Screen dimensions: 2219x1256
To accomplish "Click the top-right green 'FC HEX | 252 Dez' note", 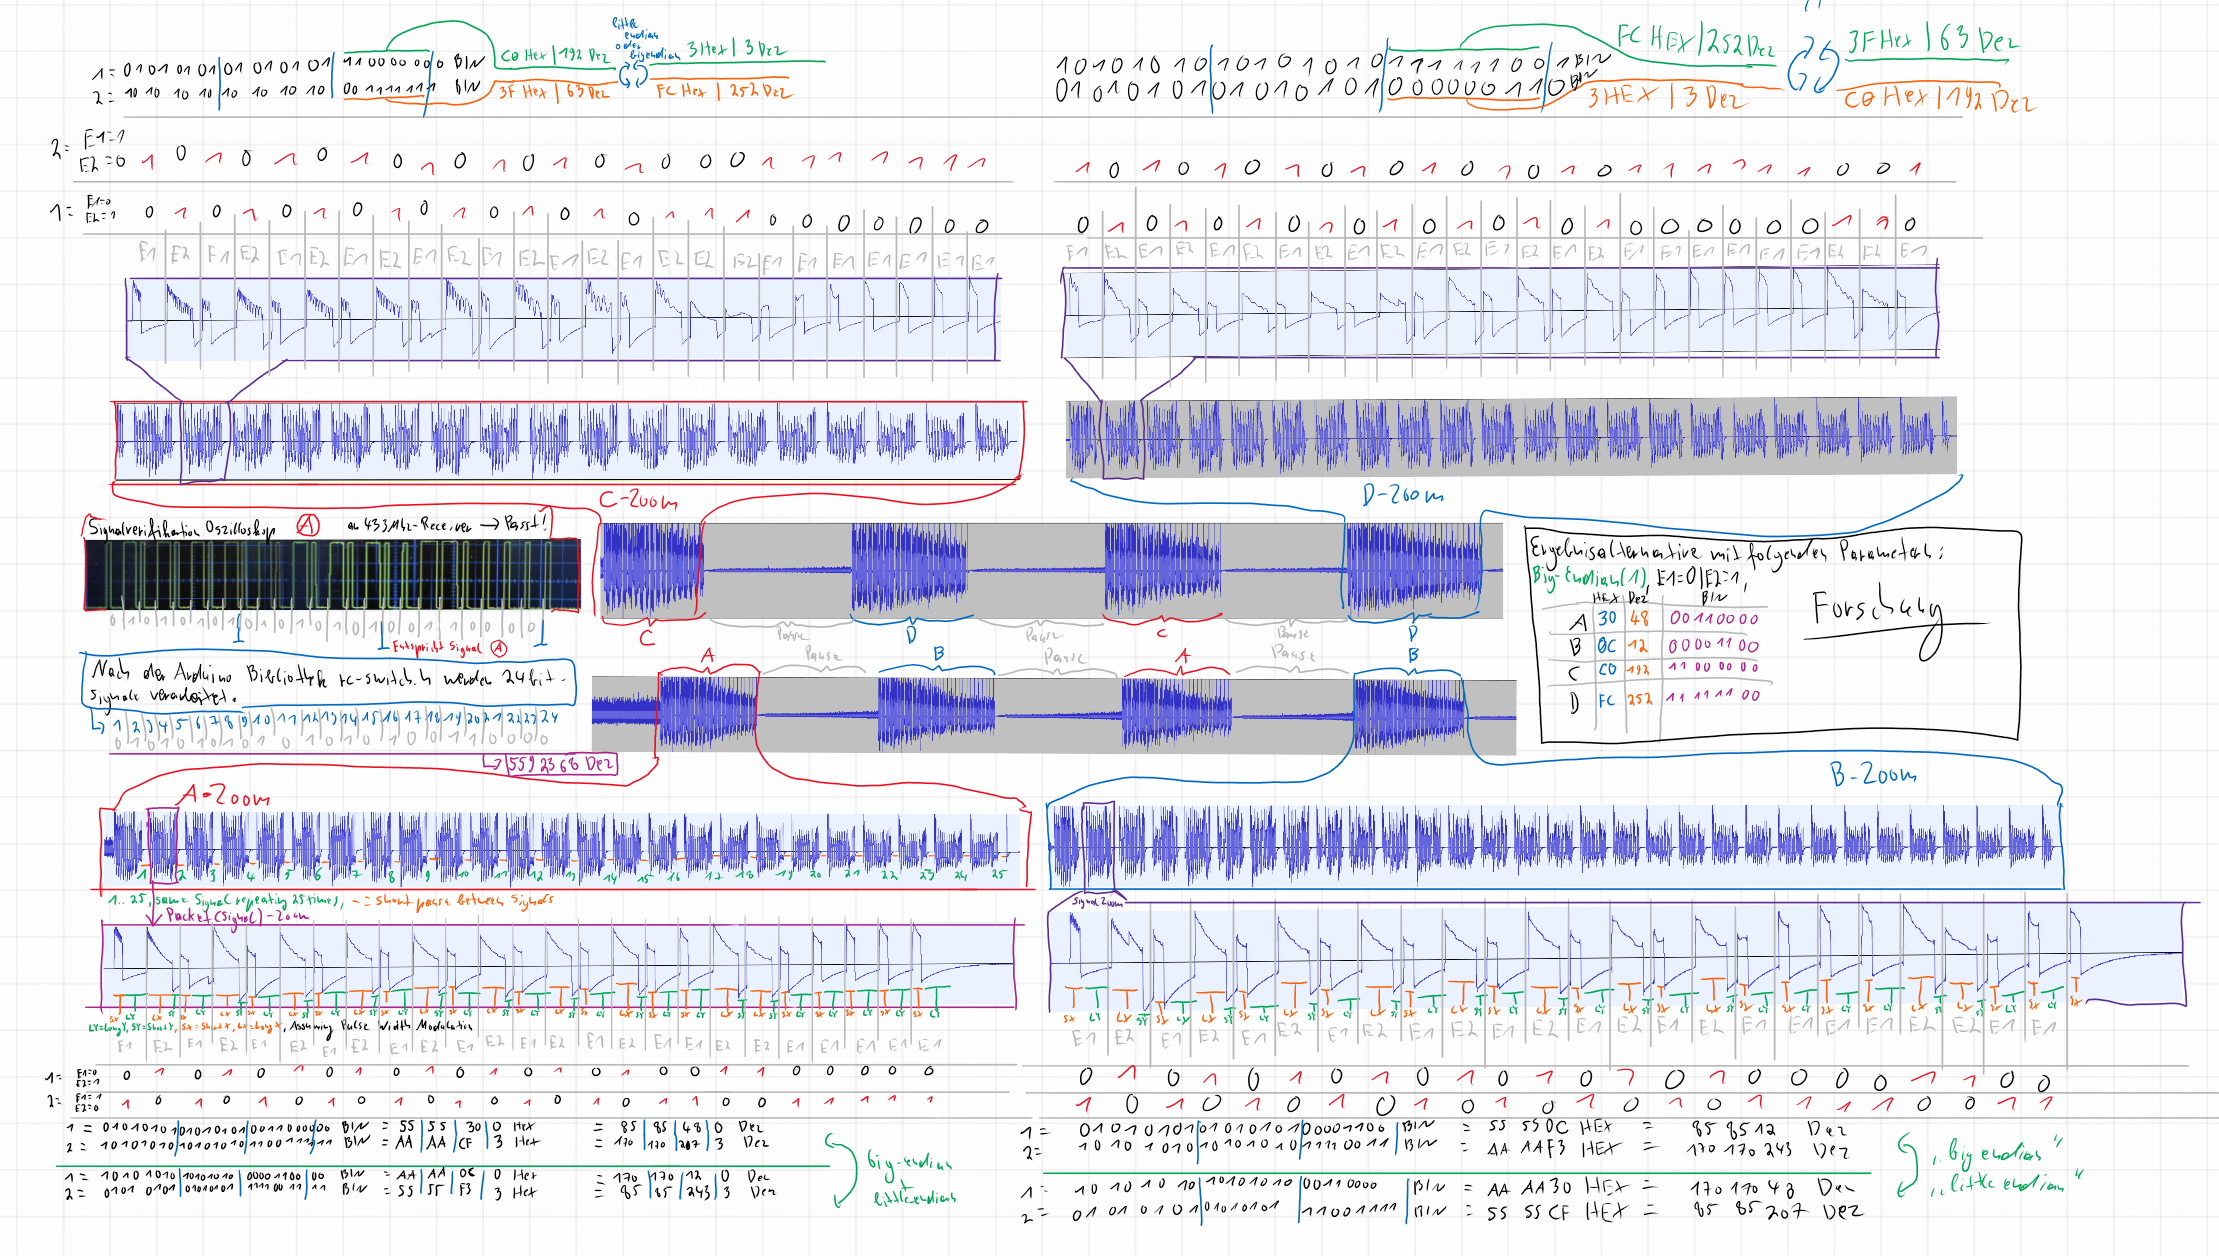I will 1696,42.
